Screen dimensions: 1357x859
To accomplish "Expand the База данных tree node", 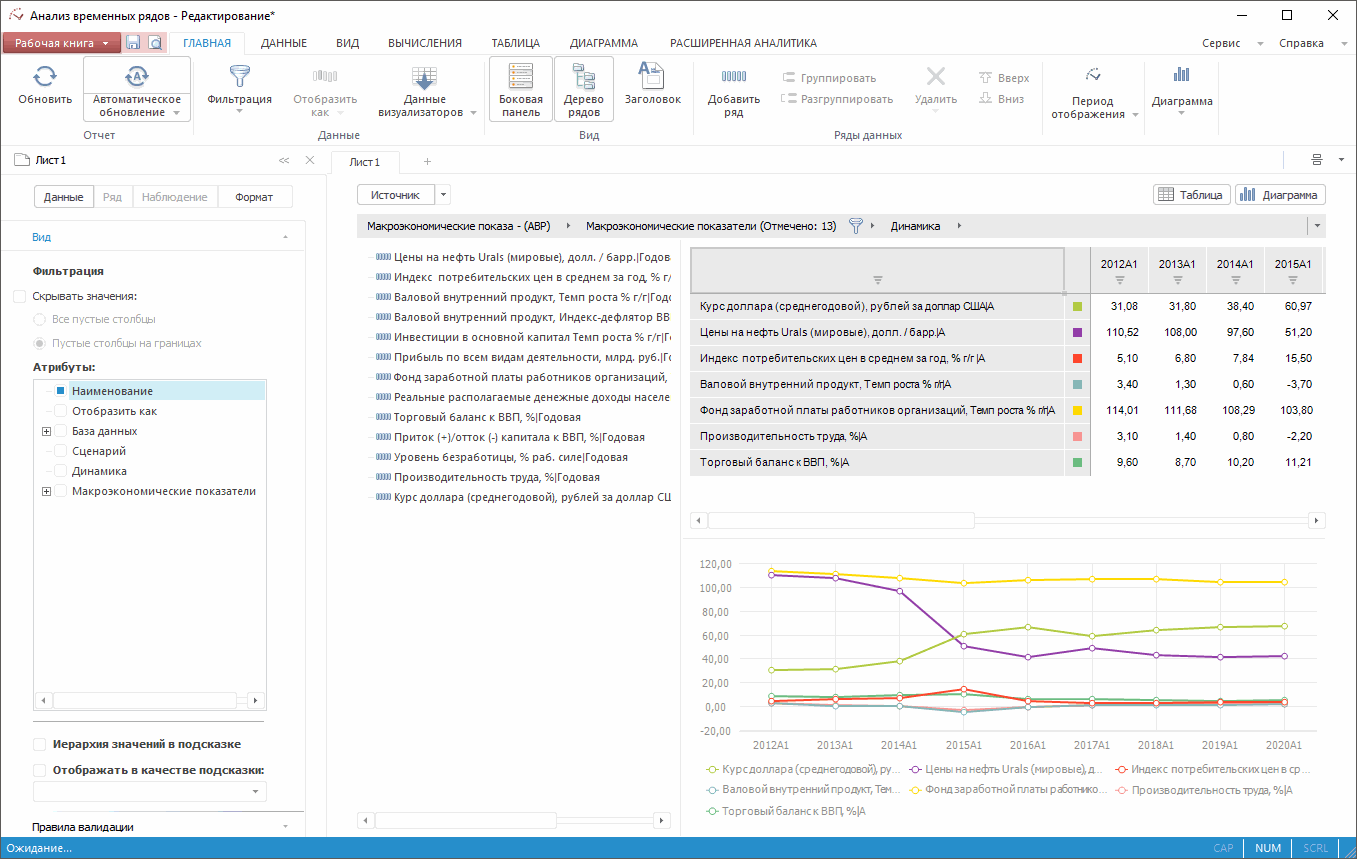I will click(x=46, y=431).
